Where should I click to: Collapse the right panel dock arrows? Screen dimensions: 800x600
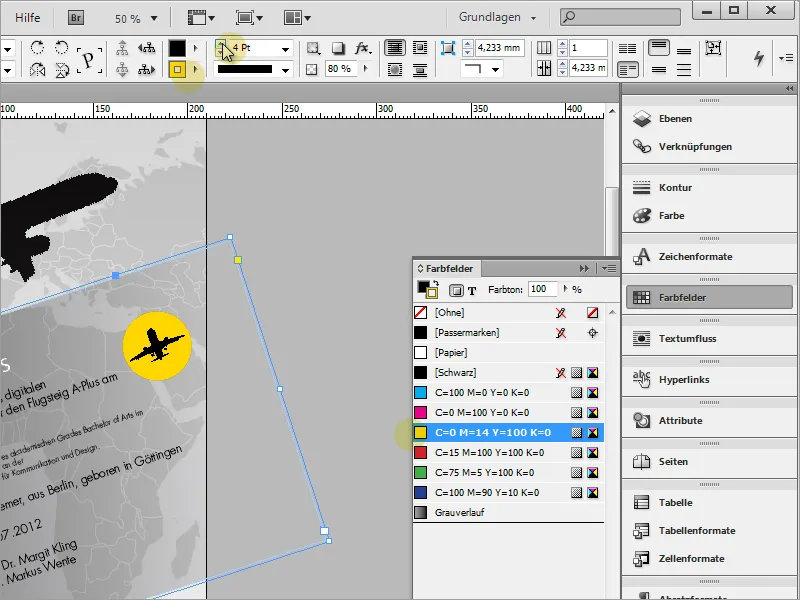tap(790, 89)
